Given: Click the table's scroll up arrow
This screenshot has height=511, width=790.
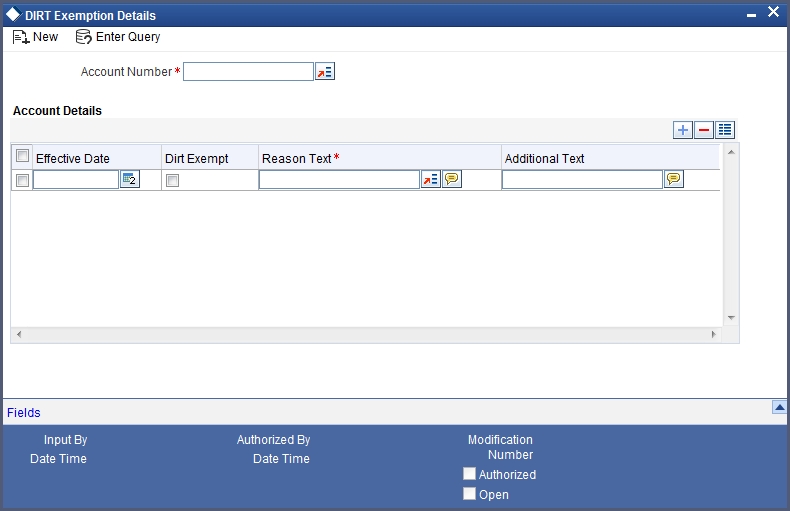Looking at the screenshot, I should coord(731,152).
